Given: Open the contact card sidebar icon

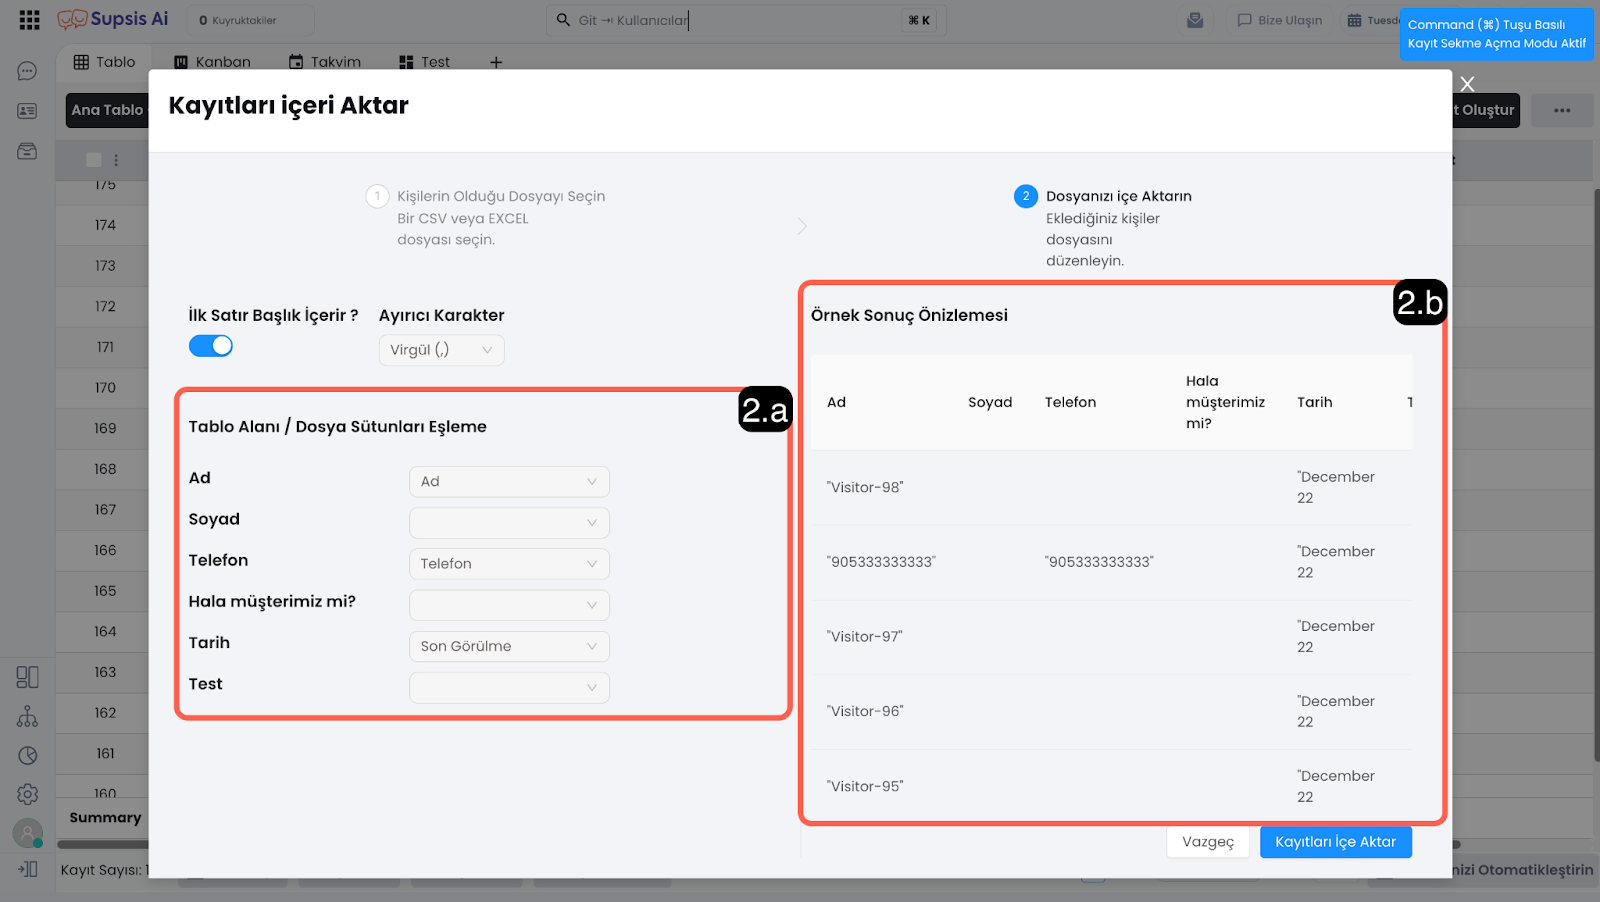Looking at the screenshot, I should tap(27, 111).
